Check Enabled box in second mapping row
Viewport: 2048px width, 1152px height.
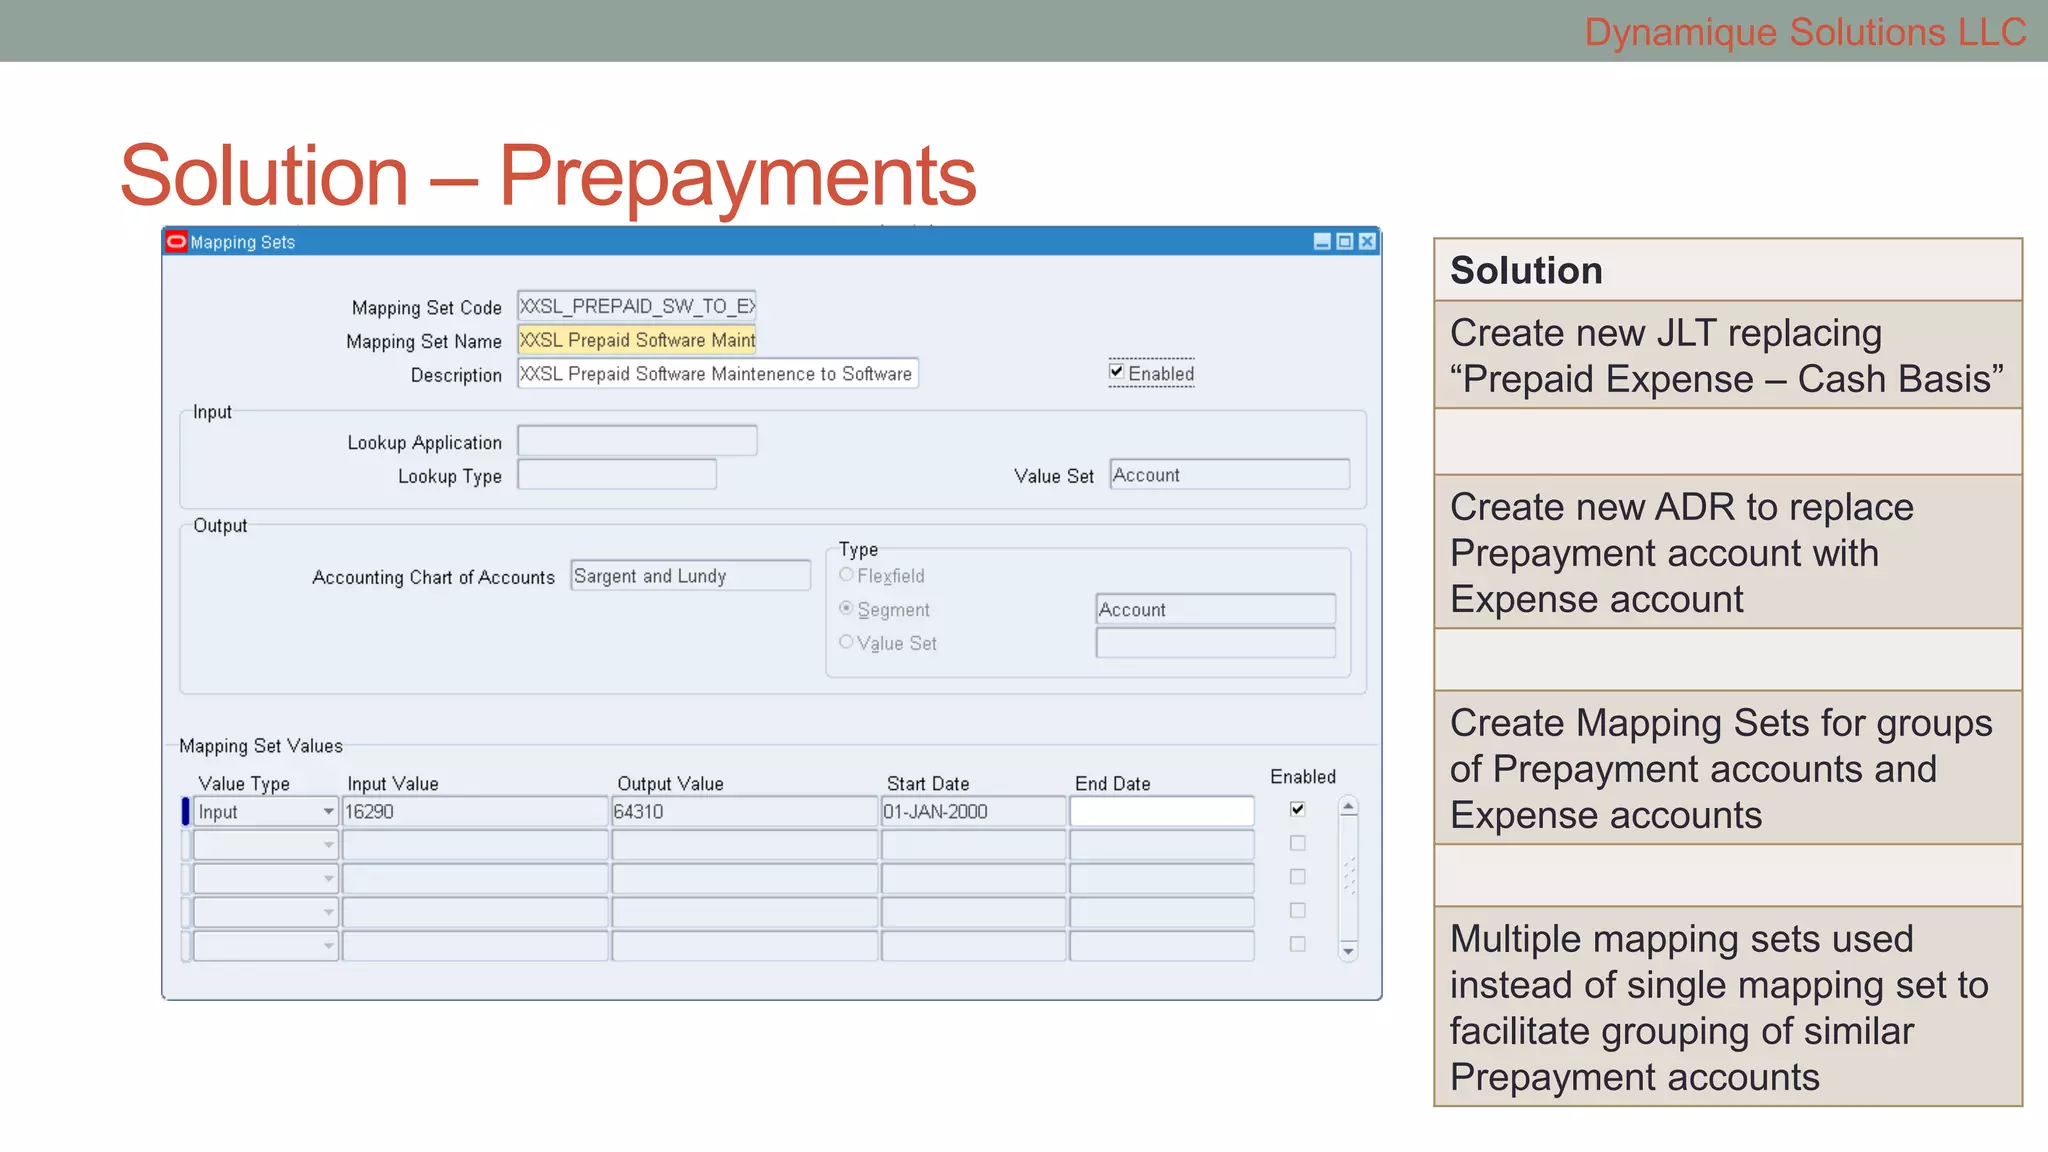[1297, 843]
